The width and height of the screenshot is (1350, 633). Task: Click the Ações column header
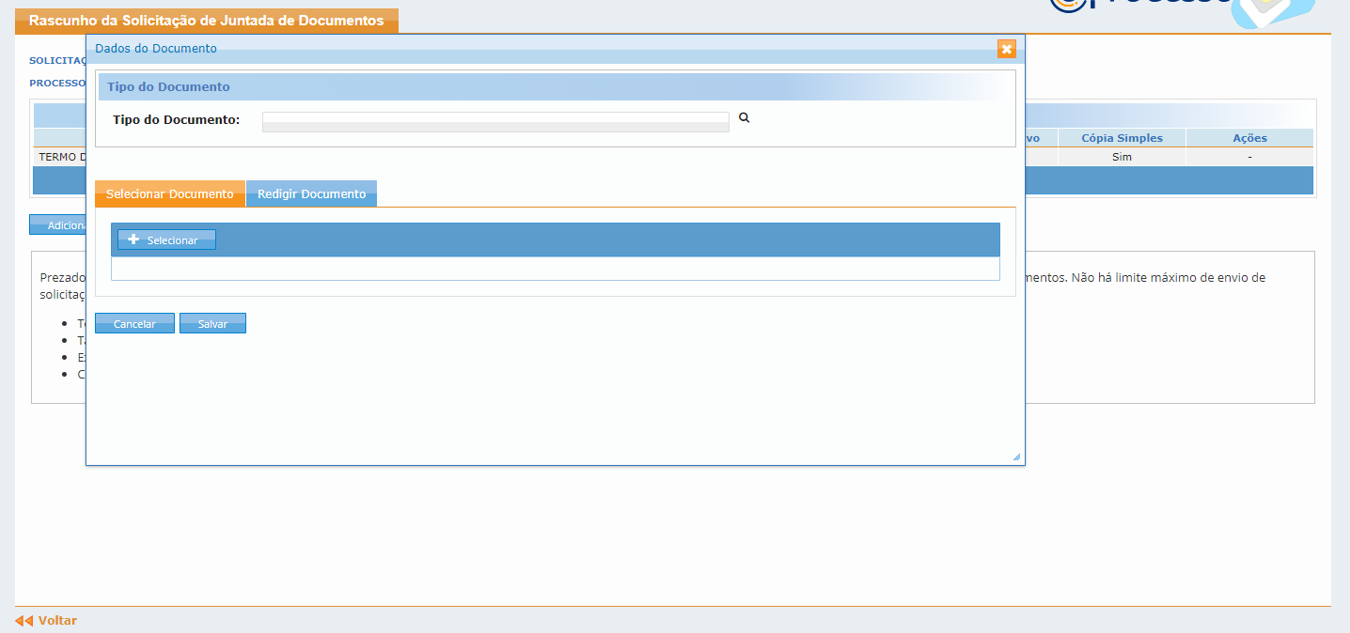click(x=1250, y=138)
